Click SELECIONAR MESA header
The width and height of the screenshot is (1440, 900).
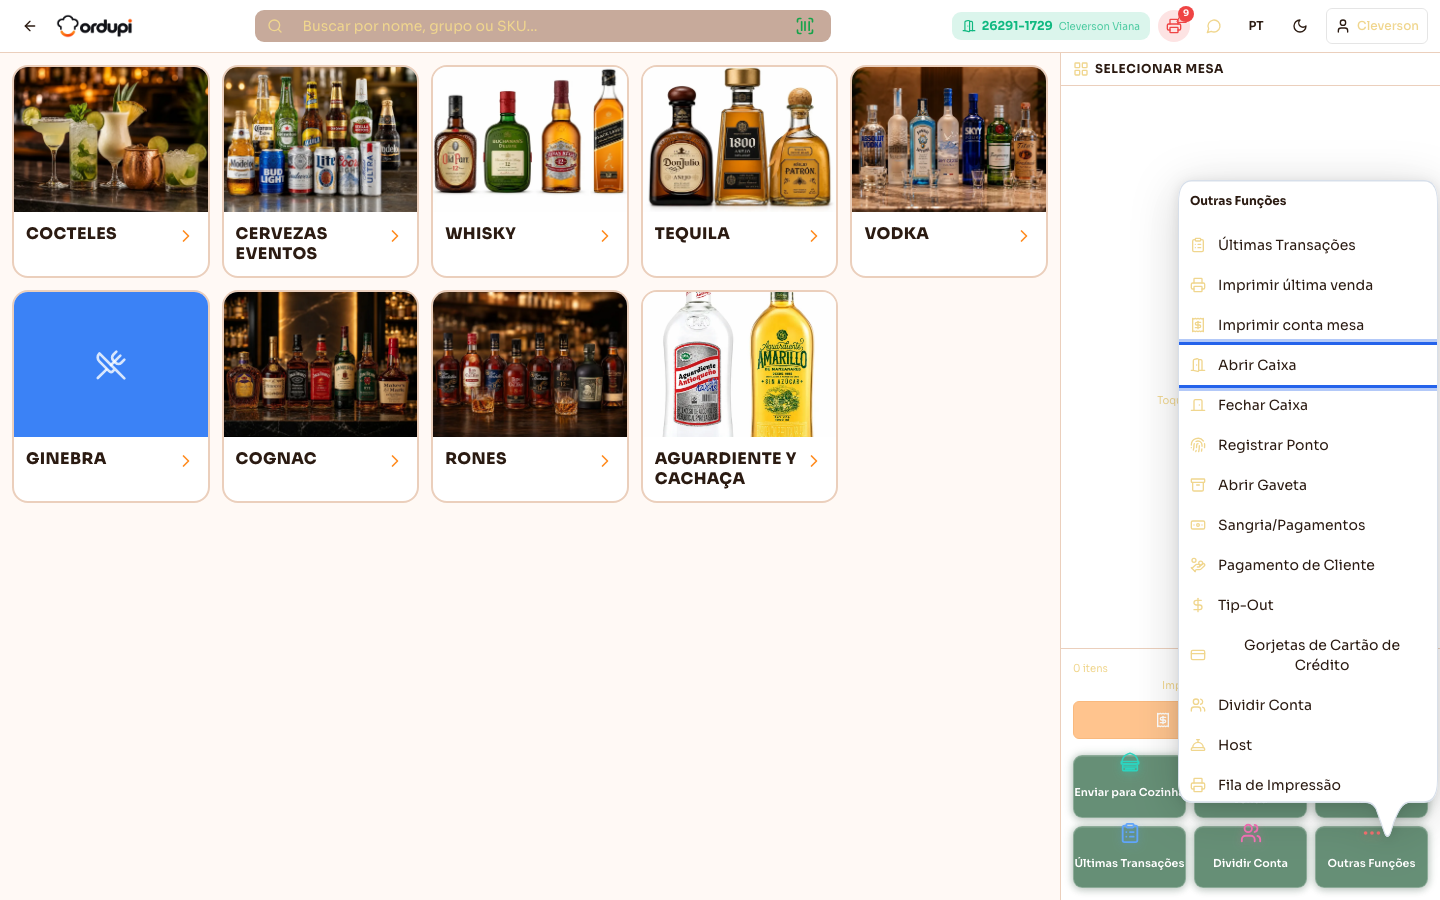[x=1159, y=69]
